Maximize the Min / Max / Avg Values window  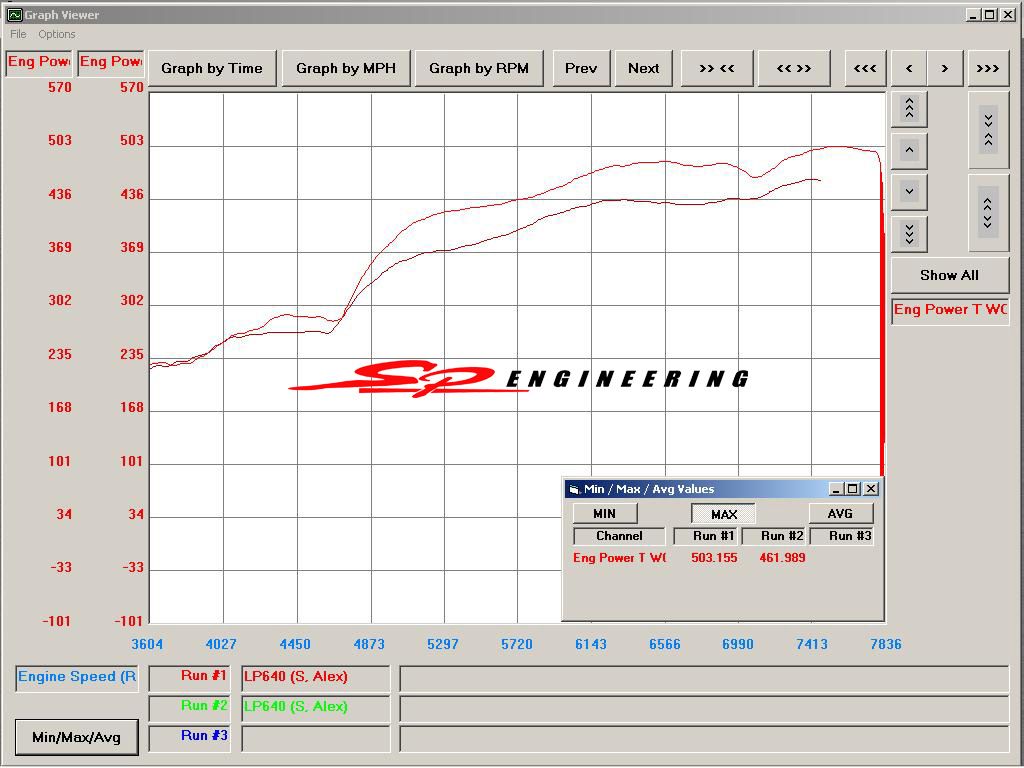pyautogui.click(x=853, y=489)
